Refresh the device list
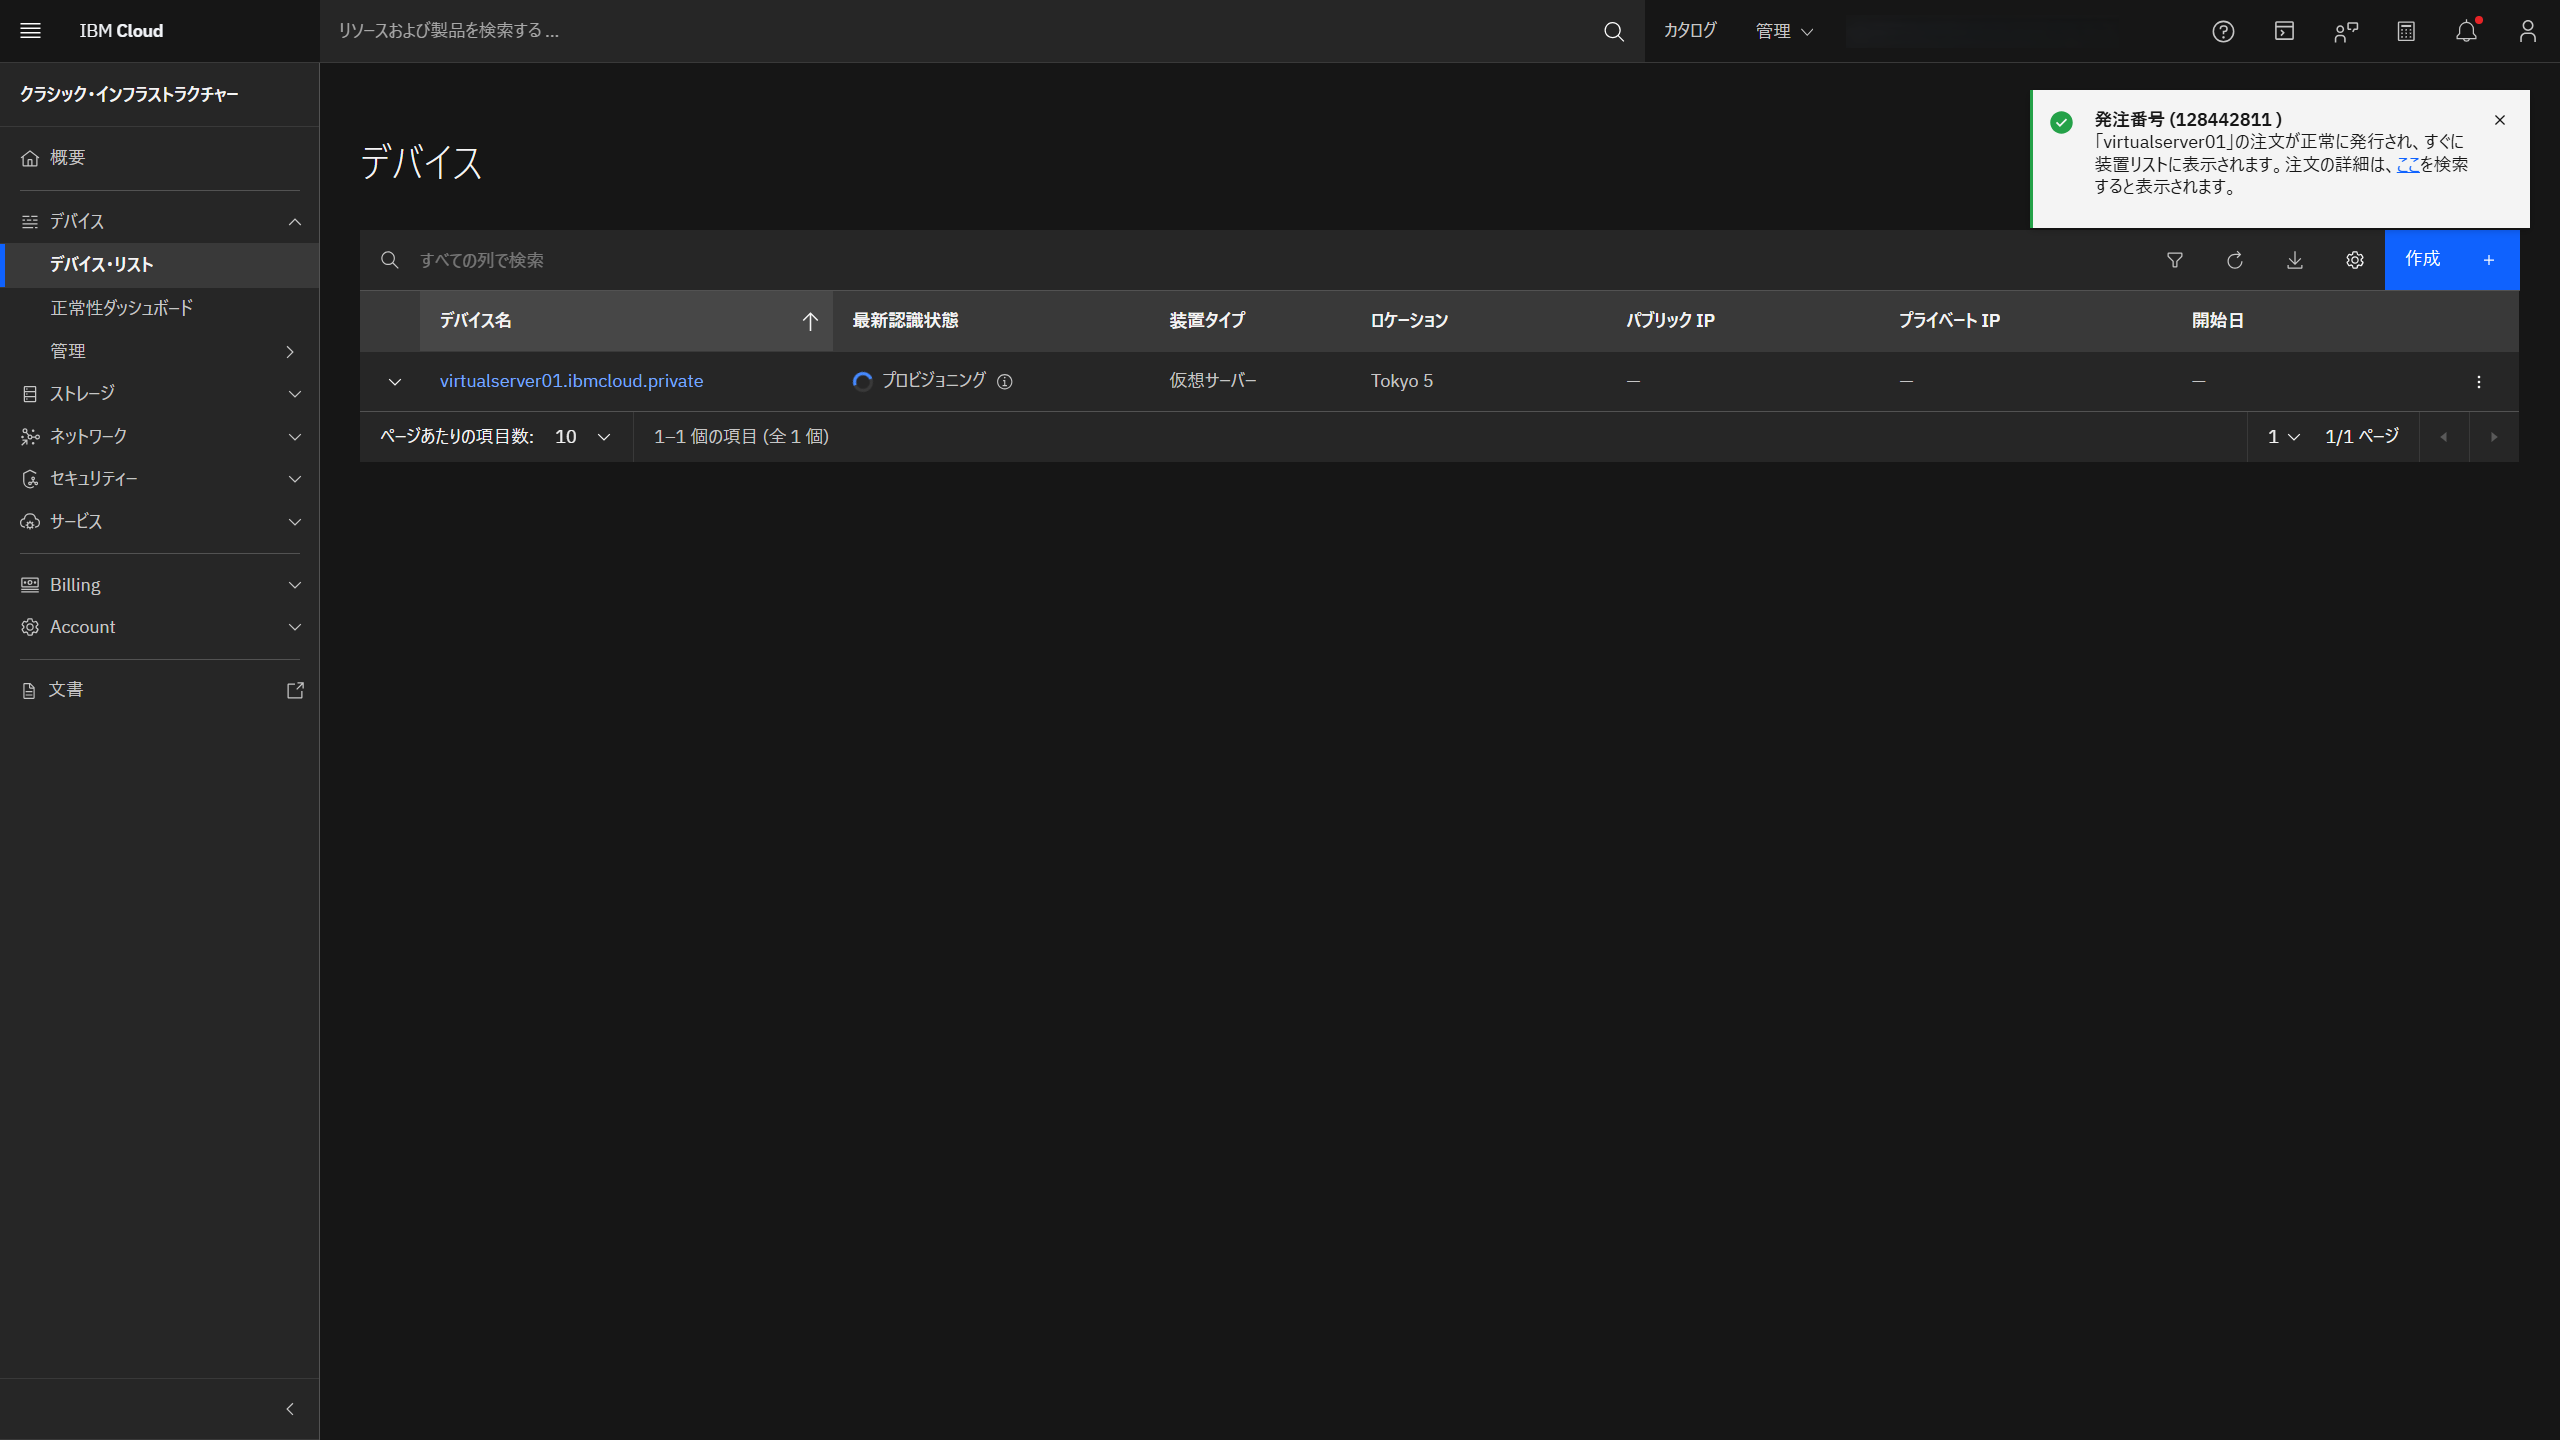Viewport: 2560px width, 1440px height. [2235, 260]
